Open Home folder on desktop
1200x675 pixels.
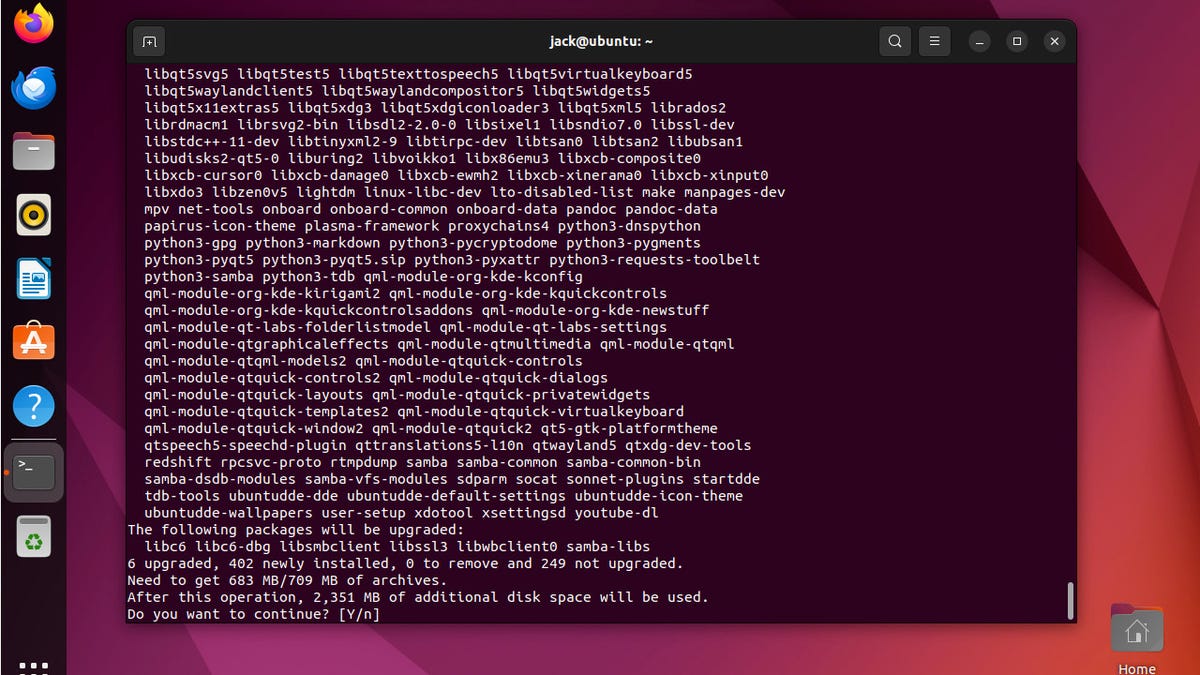pyautogui.click(x=1136, y=640)
